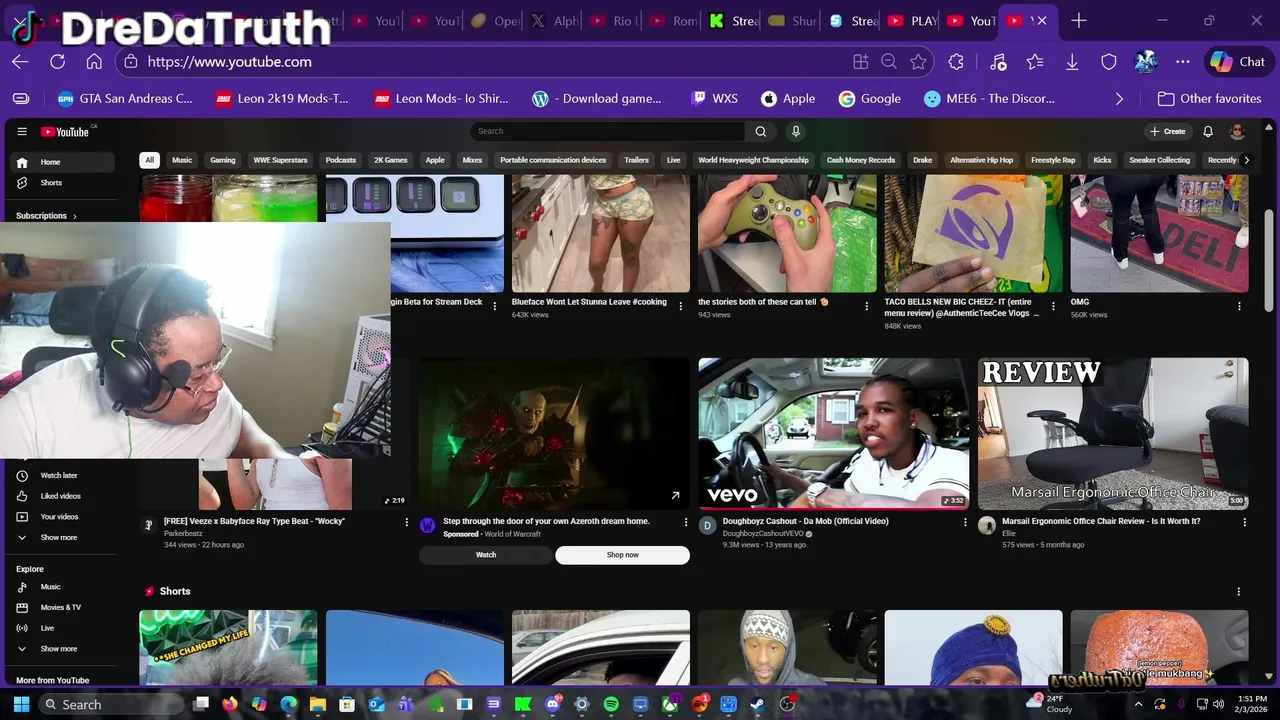The height and width of the screenshot is (720, 1280).
Task: Select the Podcasts chip
Action: [341, 160]
